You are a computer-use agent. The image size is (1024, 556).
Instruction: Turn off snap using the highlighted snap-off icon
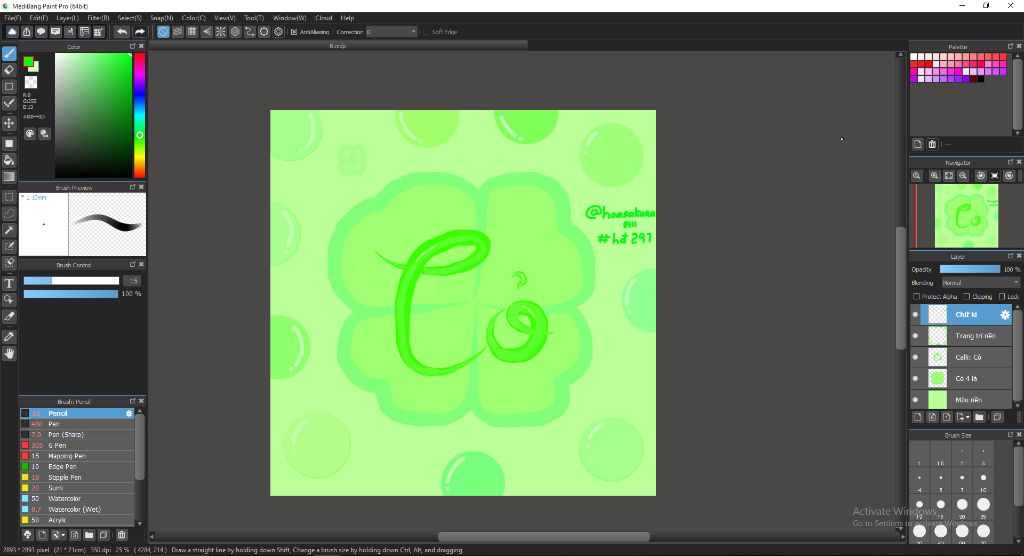(163, 31)
